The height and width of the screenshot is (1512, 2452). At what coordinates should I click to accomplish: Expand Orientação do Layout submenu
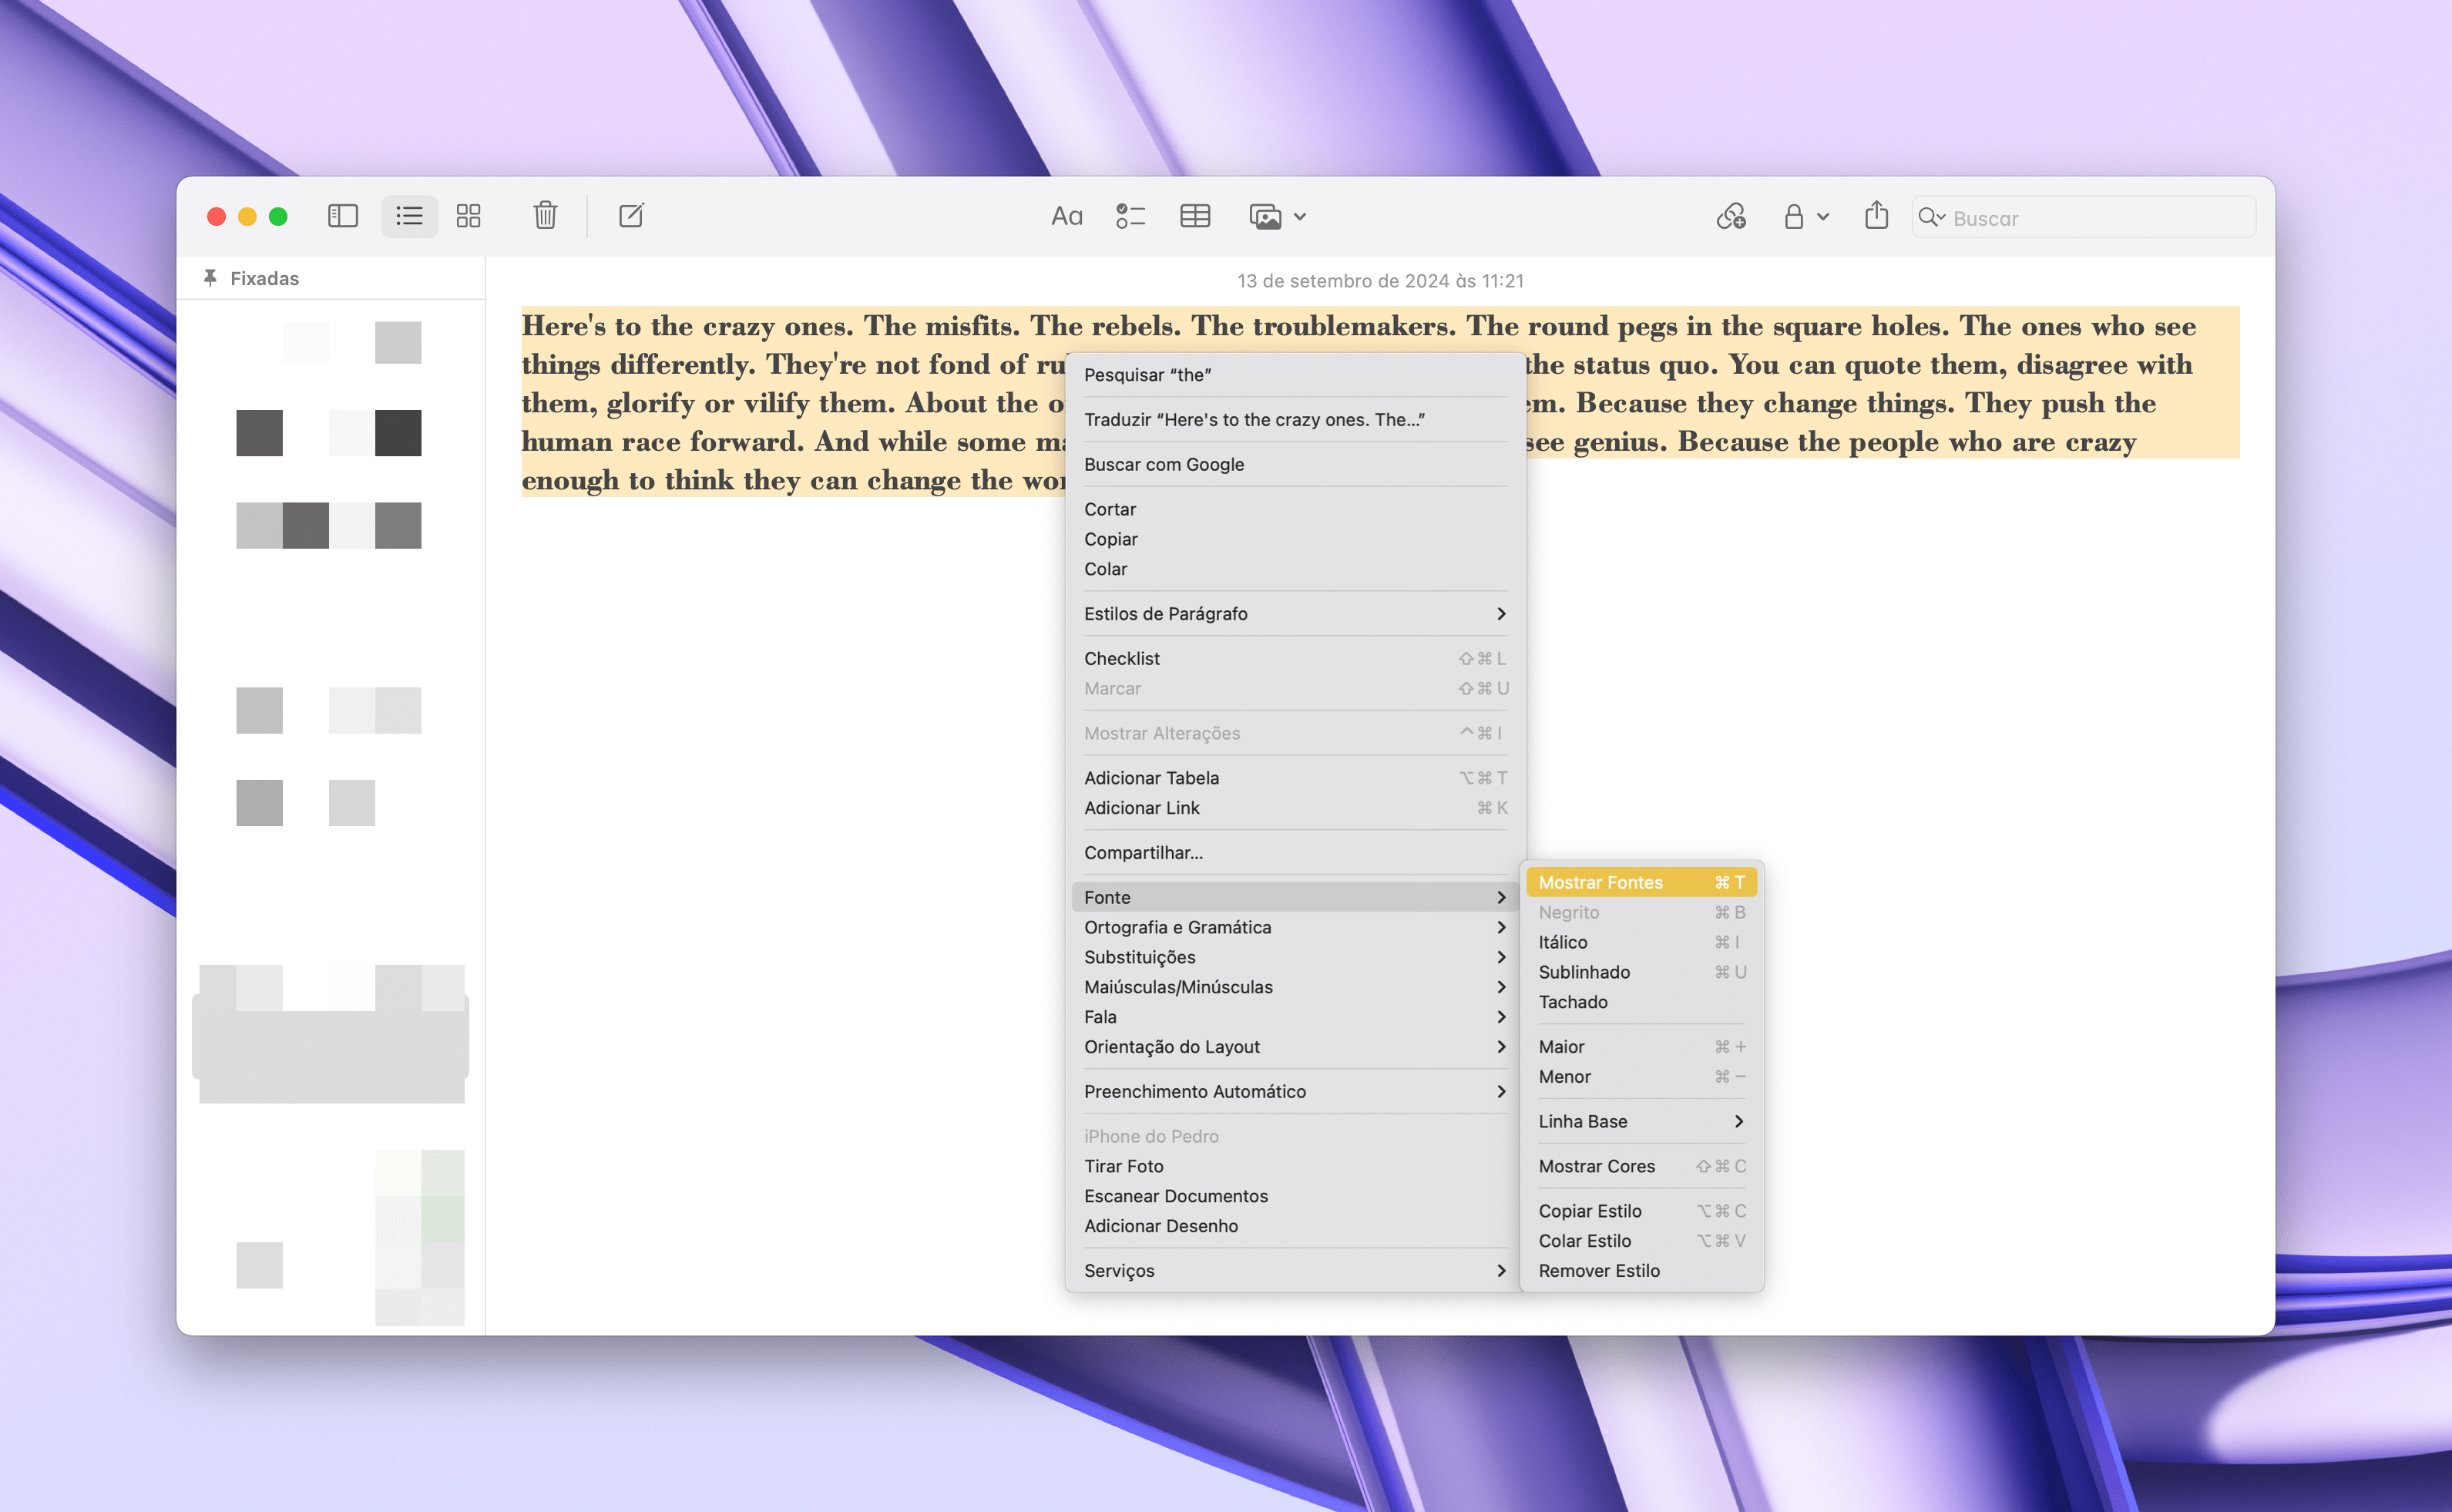click(1295, 1047)
